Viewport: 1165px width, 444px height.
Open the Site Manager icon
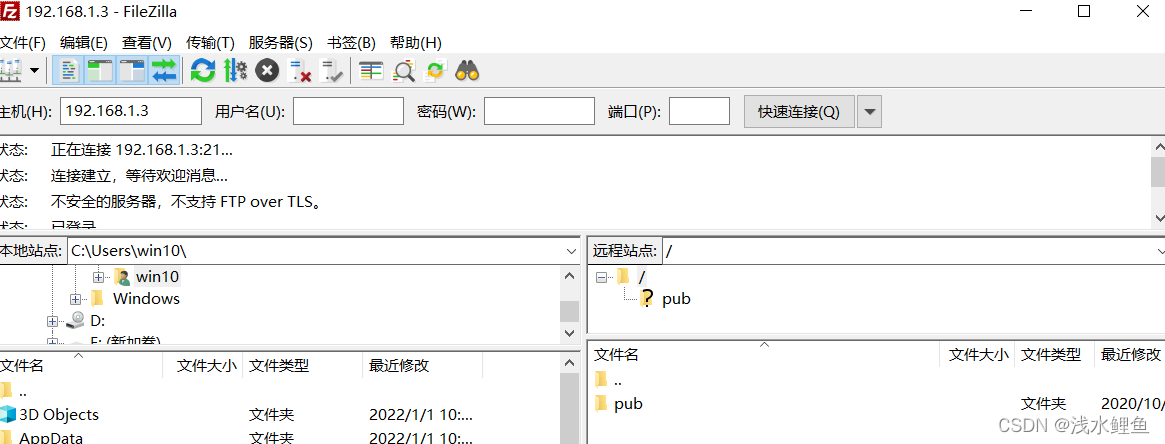[10, 71]
